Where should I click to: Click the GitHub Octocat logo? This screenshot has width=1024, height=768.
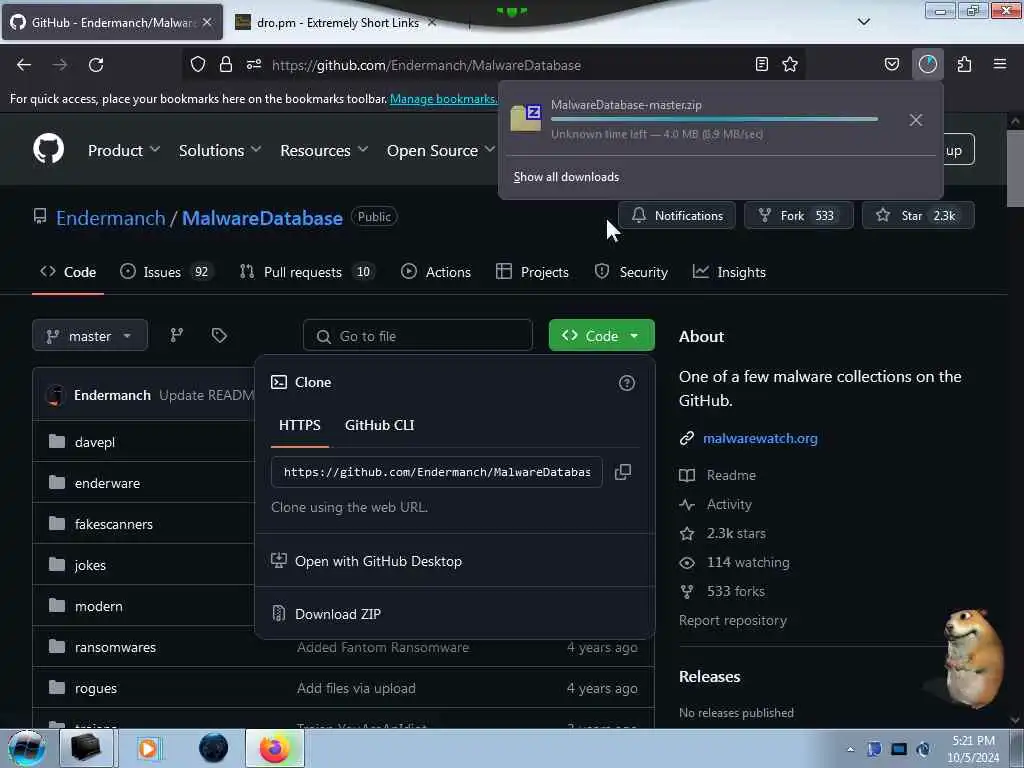[x=49, y=149]
